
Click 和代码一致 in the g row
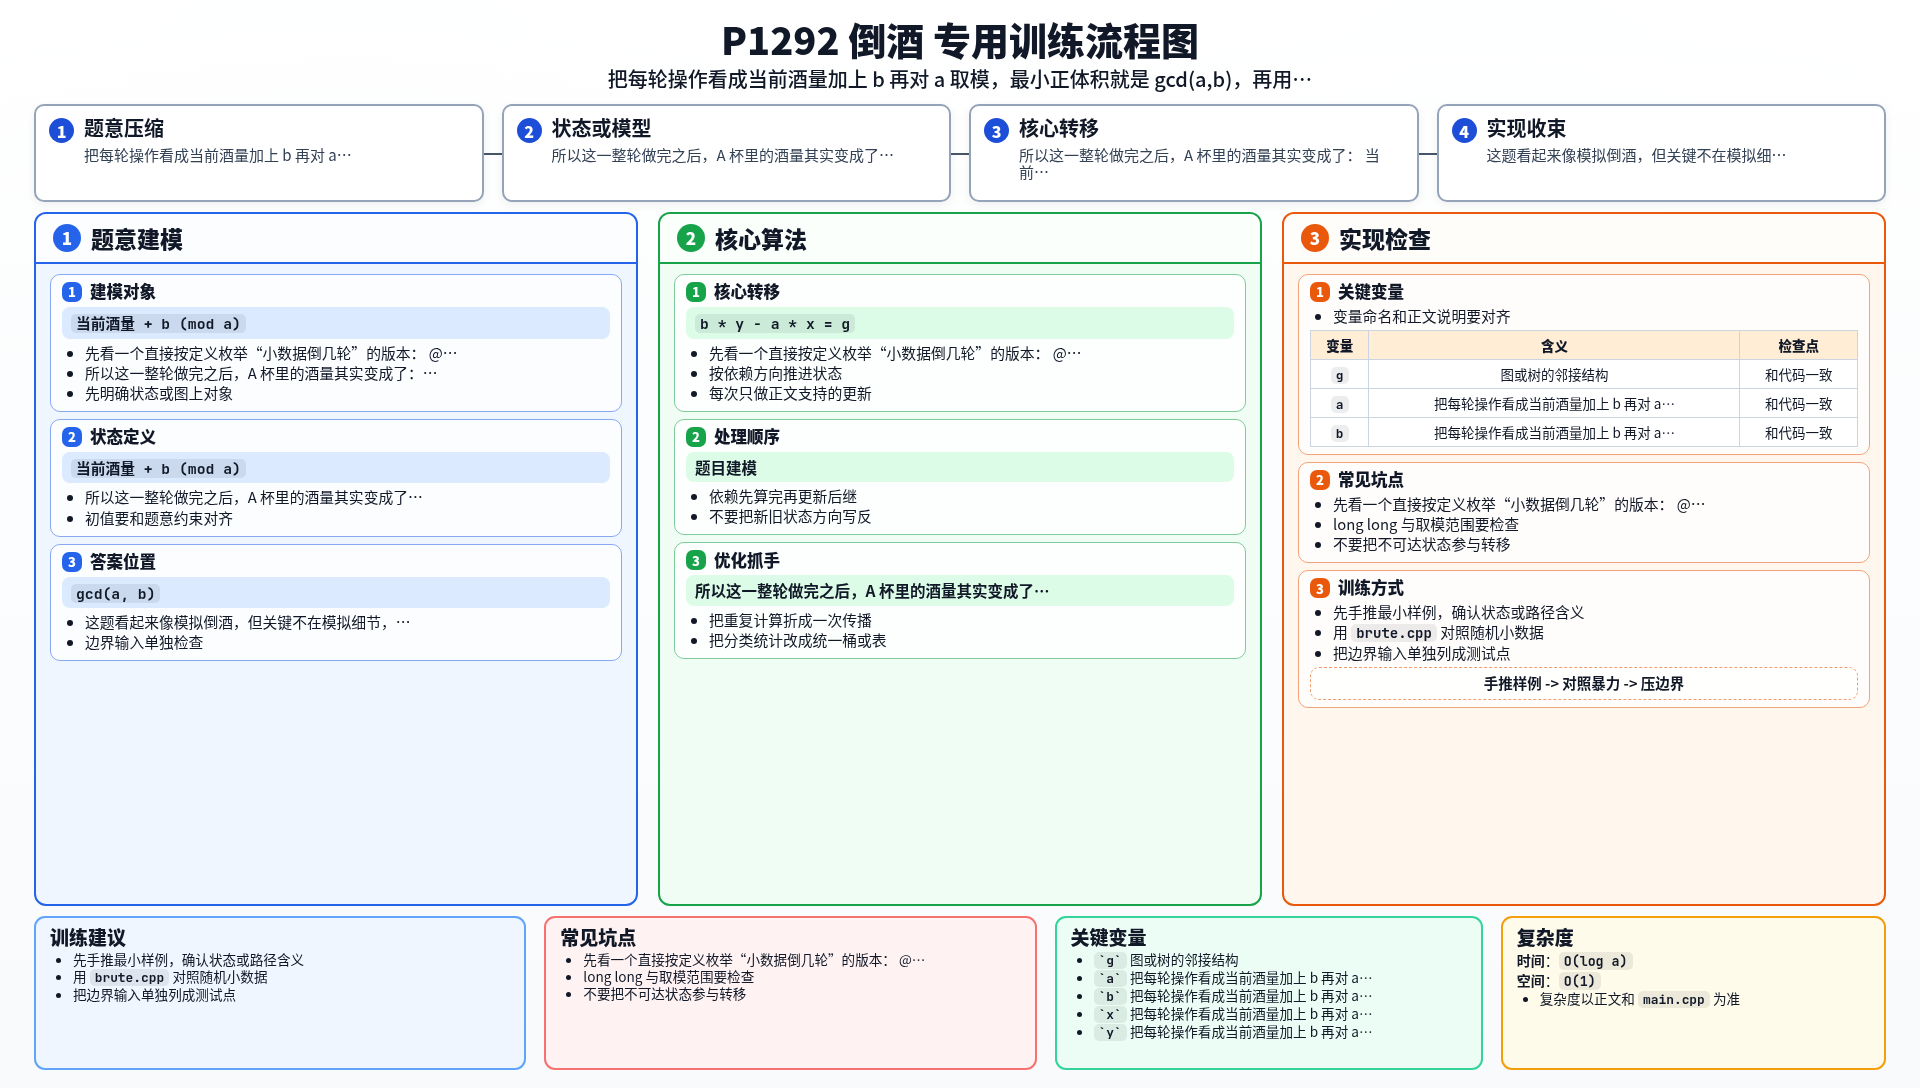pyautogui.click(x=1798, y=375)
